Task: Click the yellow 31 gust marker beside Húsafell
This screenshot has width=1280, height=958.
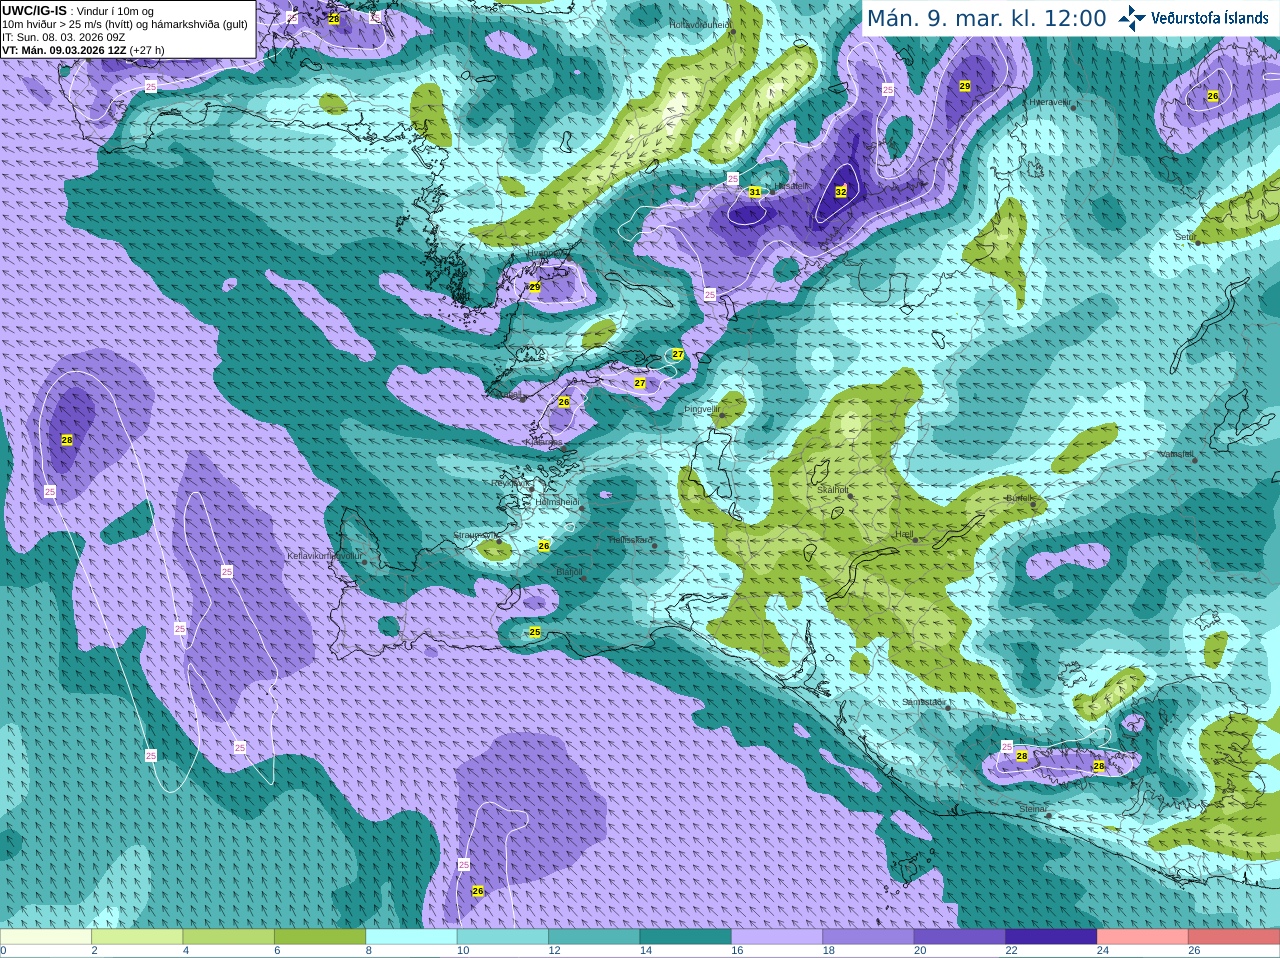Action: tap(755, 192)
